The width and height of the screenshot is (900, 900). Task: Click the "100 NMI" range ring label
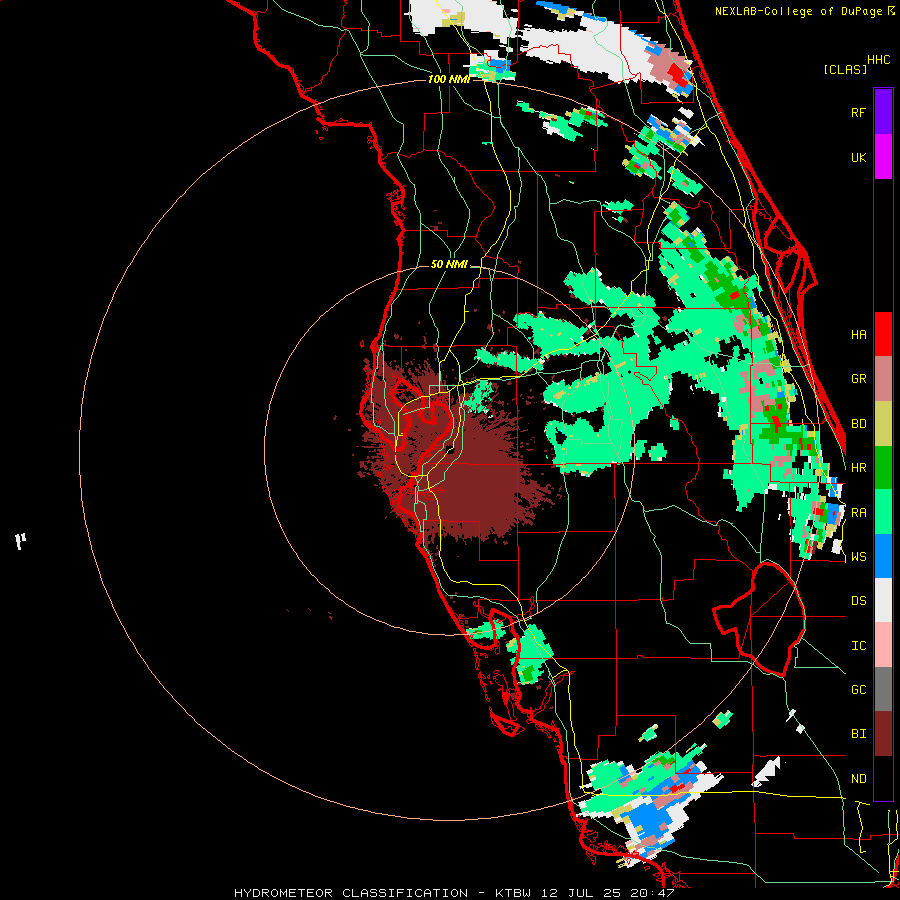pyautogui.click(x=449, y=79)
